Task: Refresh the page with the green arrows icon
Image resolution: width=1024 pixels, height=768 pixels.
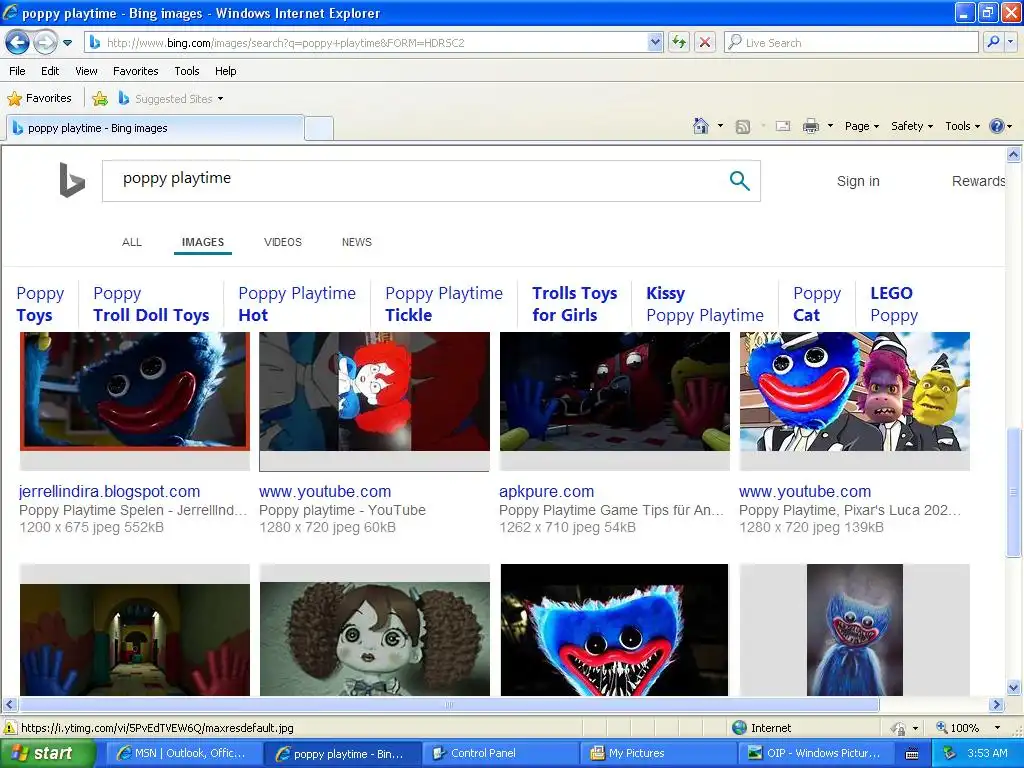Action: pos(679,42)
